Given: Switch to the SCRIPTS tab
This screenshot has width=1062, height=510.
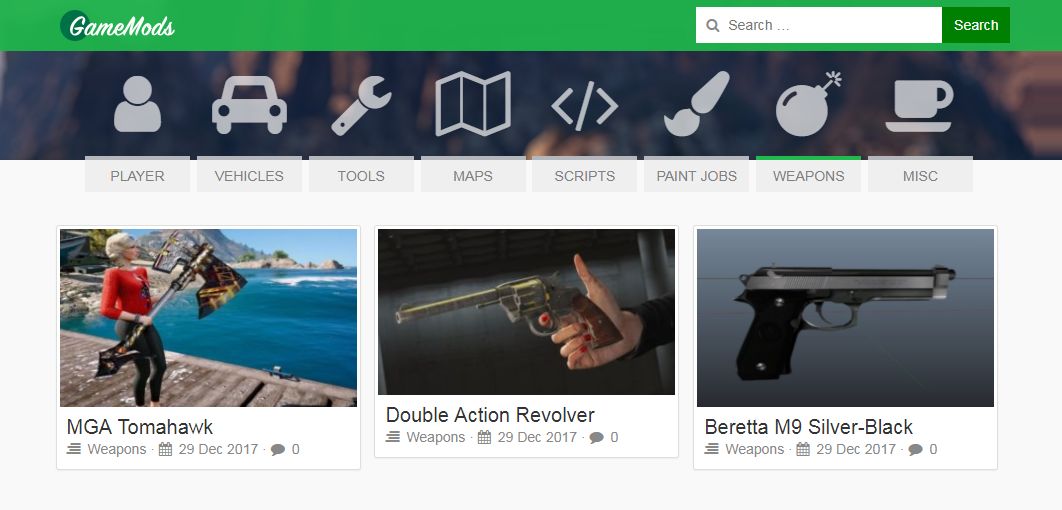Looking at the screenshot, I should [x=585, y=175].
